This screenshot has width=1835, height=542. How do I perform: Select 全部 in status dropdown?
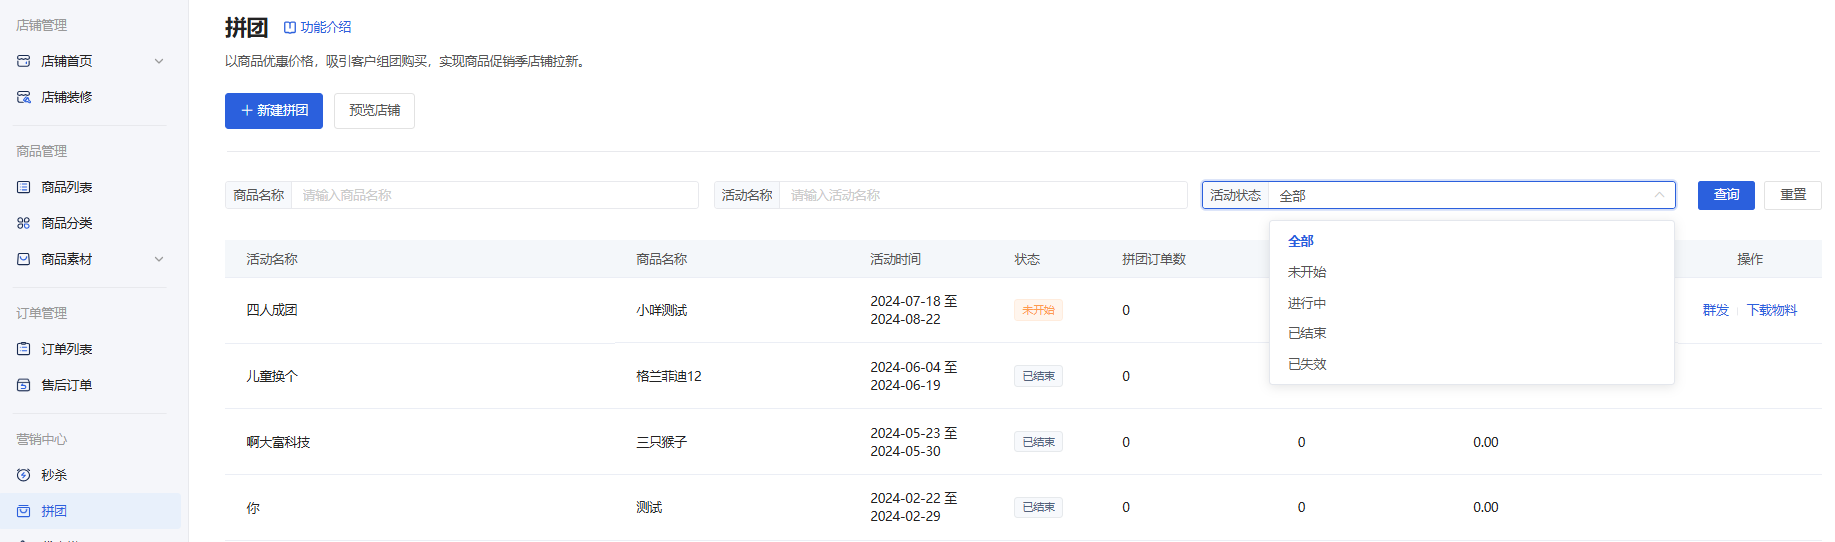point(1472,241)
